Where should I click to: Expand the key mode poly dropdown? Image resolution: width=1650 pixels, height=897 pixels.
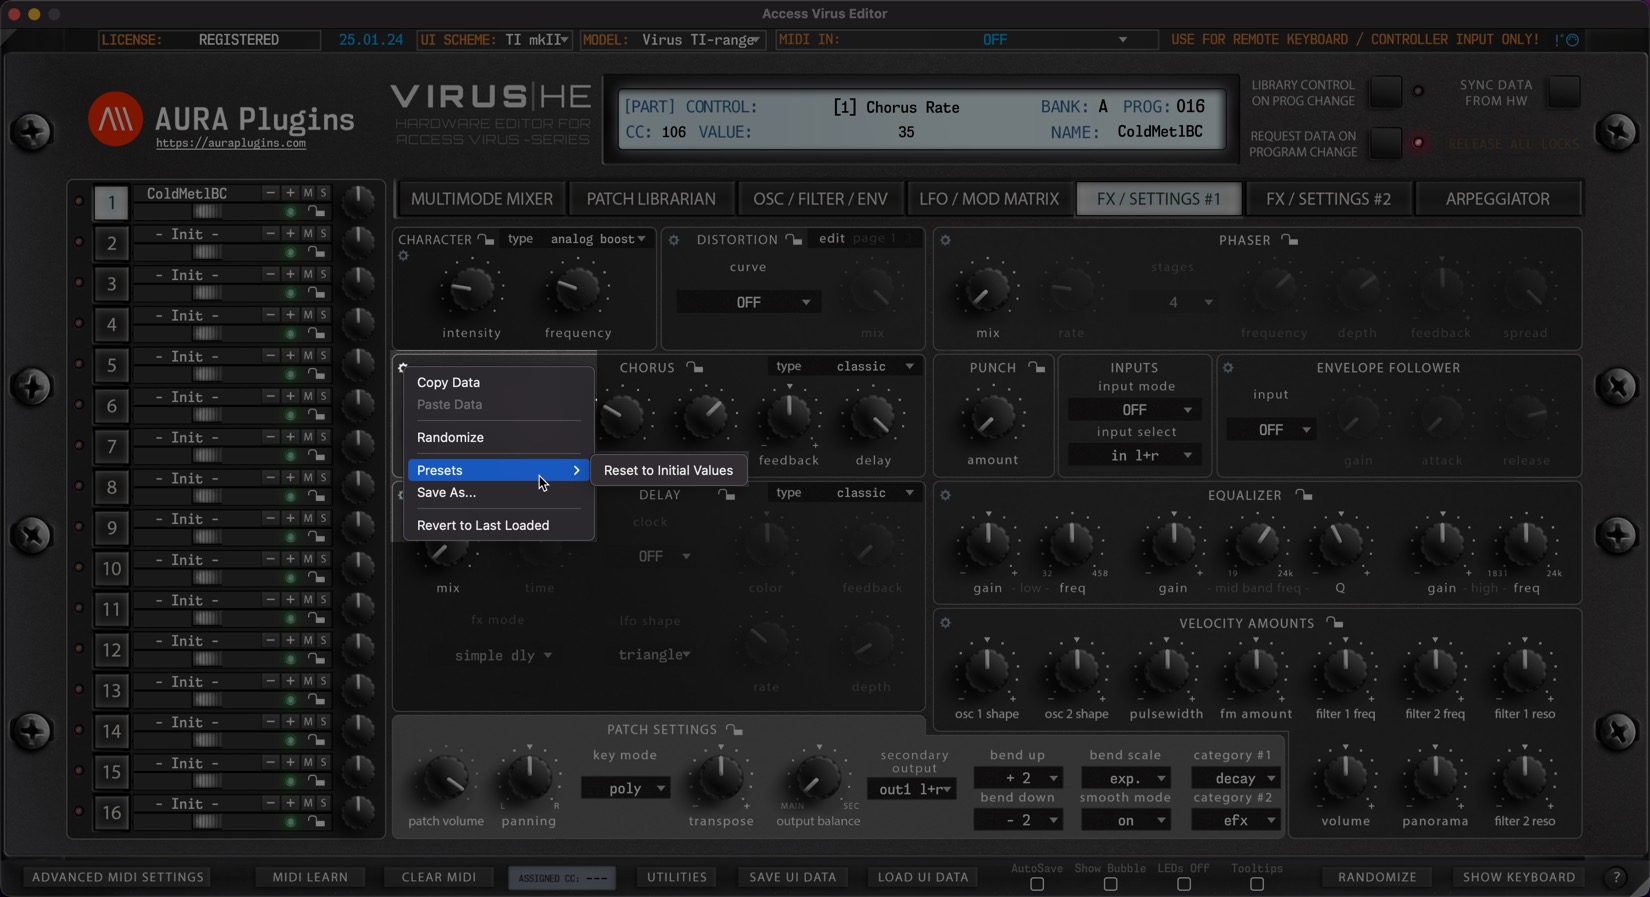click(x=626, y=788)
